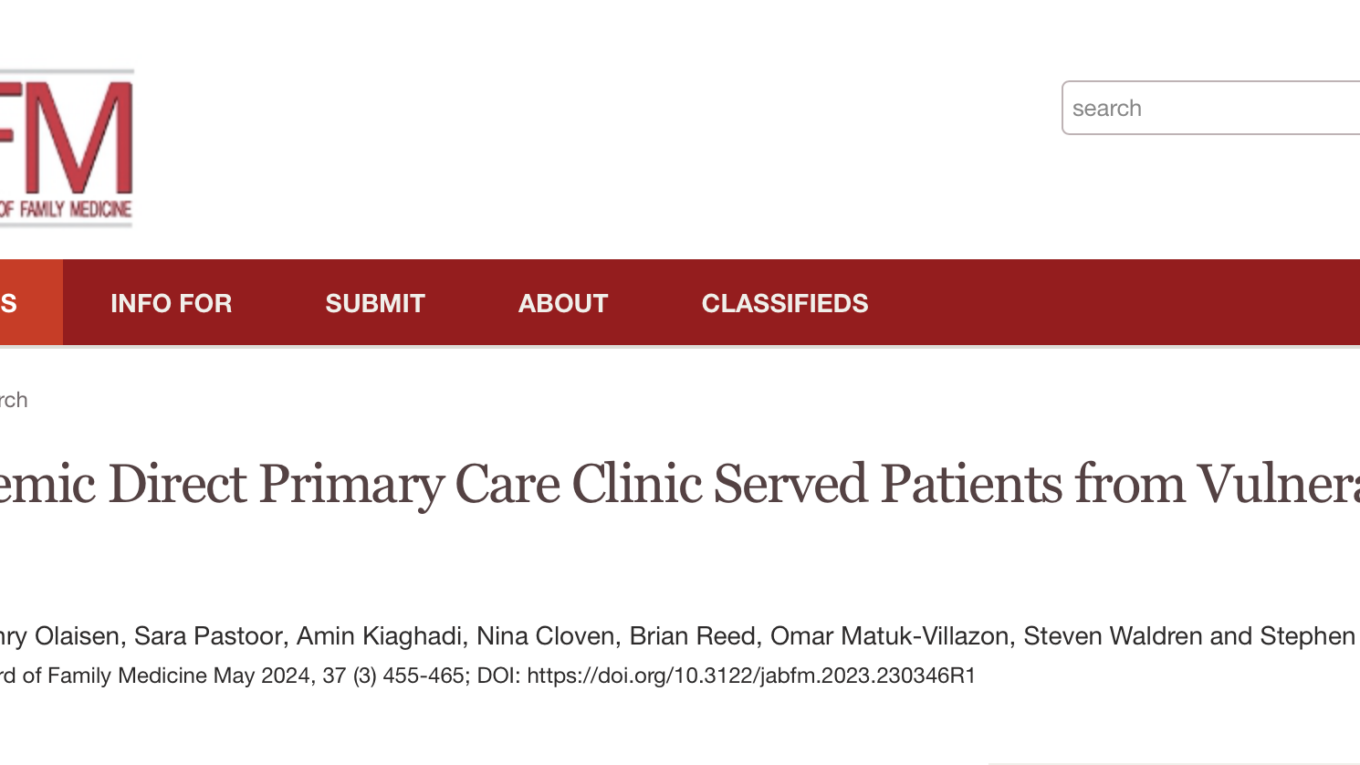Viewport: 1360px width, 765px height.
Task: Click the 'OF FAMILY MEDICINE' logo caption
Action: [66, 209]
